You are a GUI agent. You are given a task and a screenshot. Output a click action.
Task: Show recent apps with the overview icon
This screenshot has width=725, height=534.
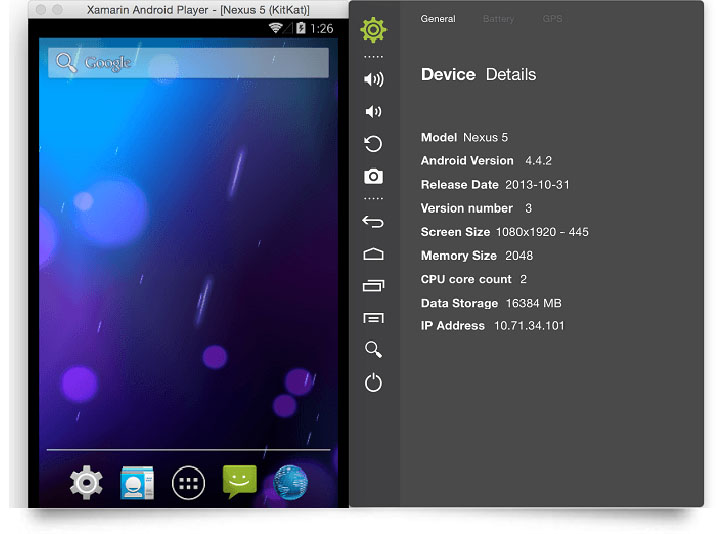point(373,286)
